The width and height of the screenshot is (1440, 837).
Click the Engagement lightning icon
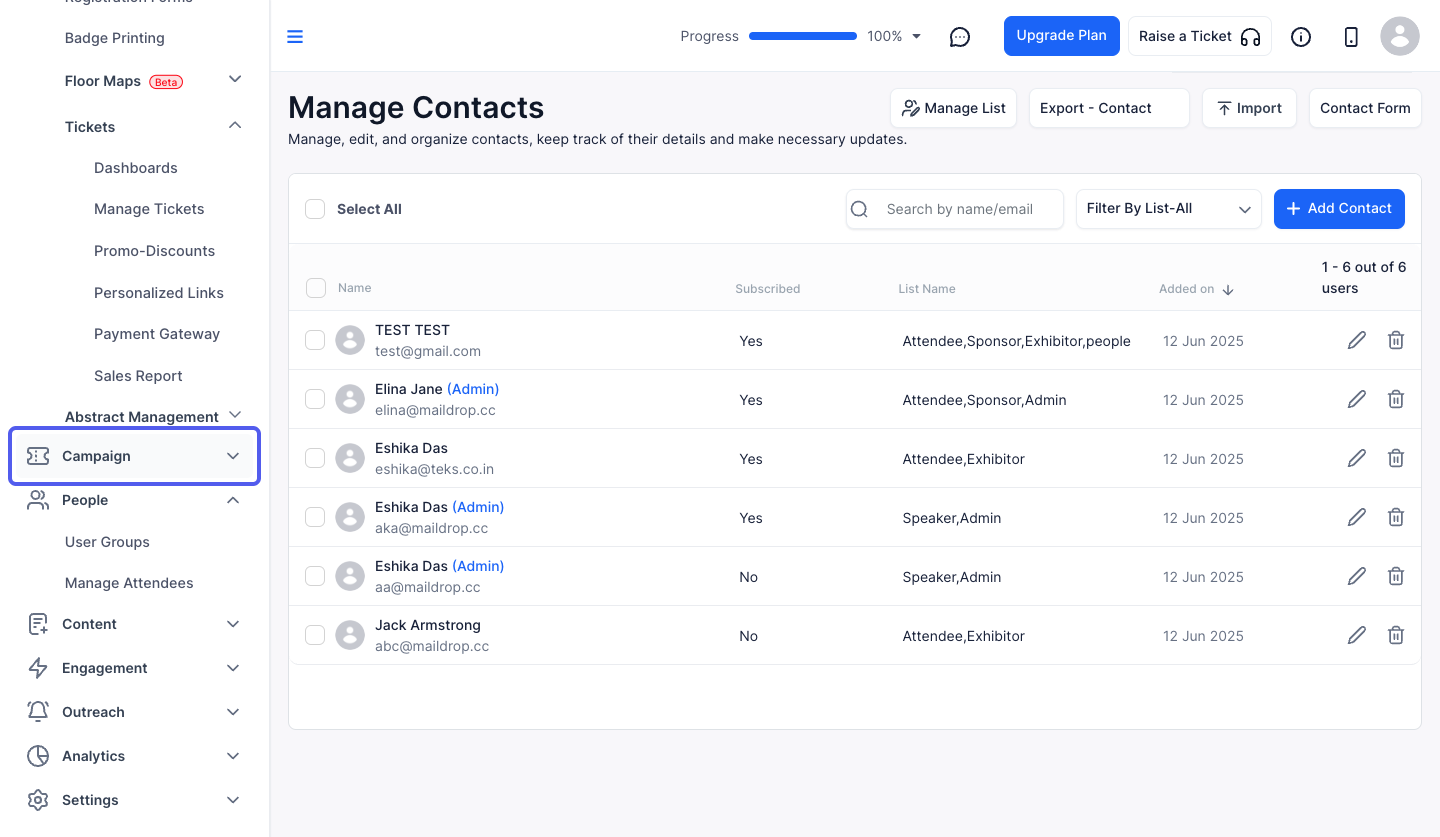pos(38,668)
